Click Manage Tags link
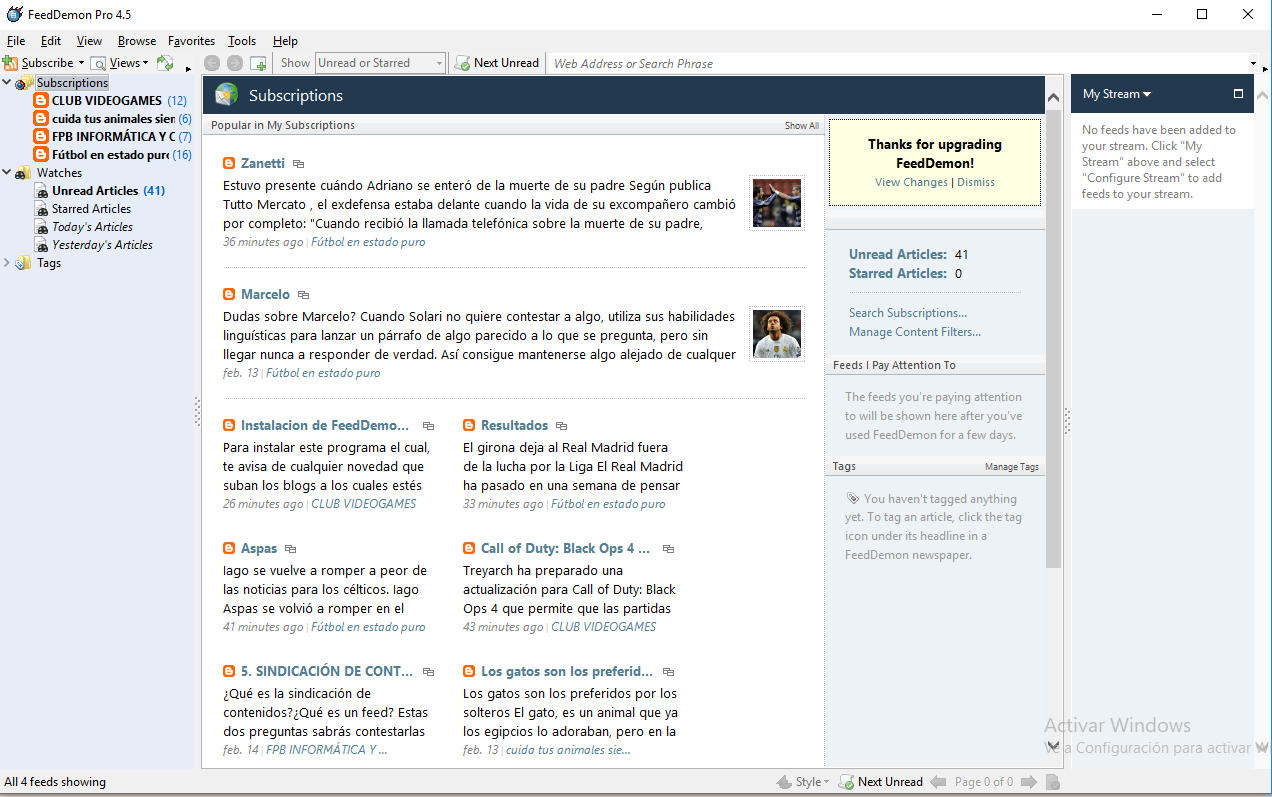The width and height of the screenshot is (1272, 797). (x=1012, y=467)
